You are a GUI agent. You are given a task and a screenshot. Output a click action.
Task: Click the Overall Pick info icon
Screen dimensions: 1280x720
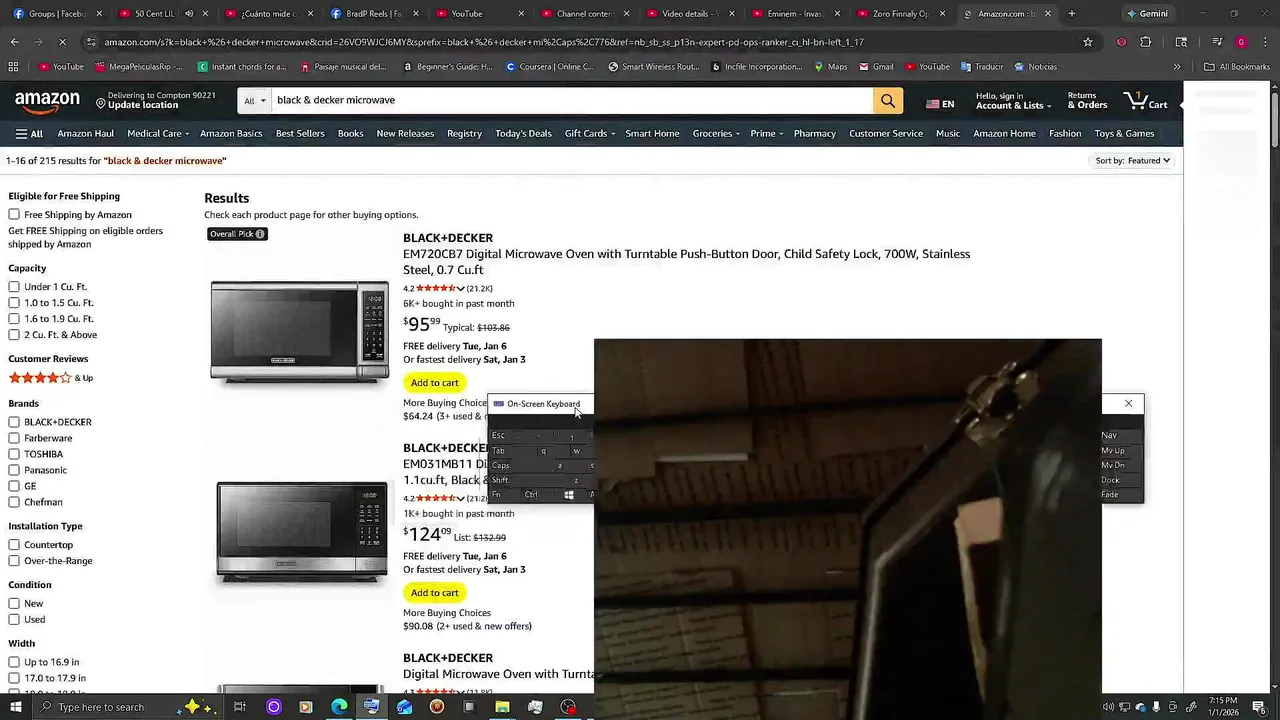pyautogui.click(x=260, y=234)
